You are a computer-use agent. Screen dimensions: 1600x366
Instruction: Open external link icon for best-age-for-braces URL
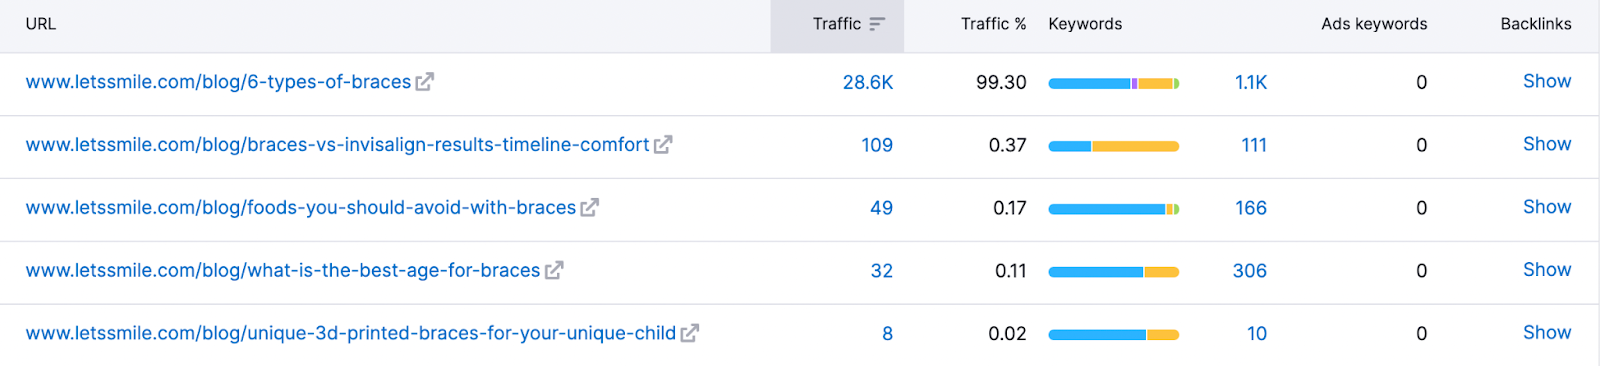tap(554, 270)
